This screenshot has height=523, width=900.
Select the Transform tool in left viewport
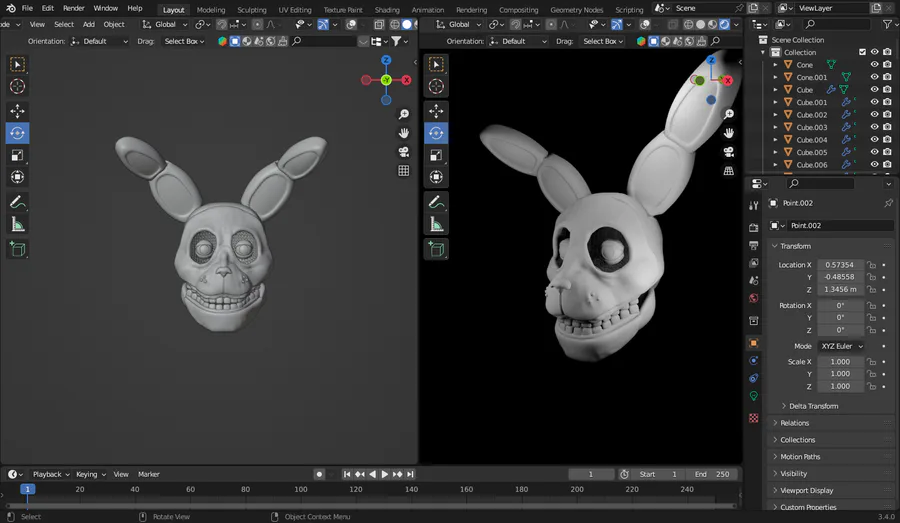[x=17, y=177]
